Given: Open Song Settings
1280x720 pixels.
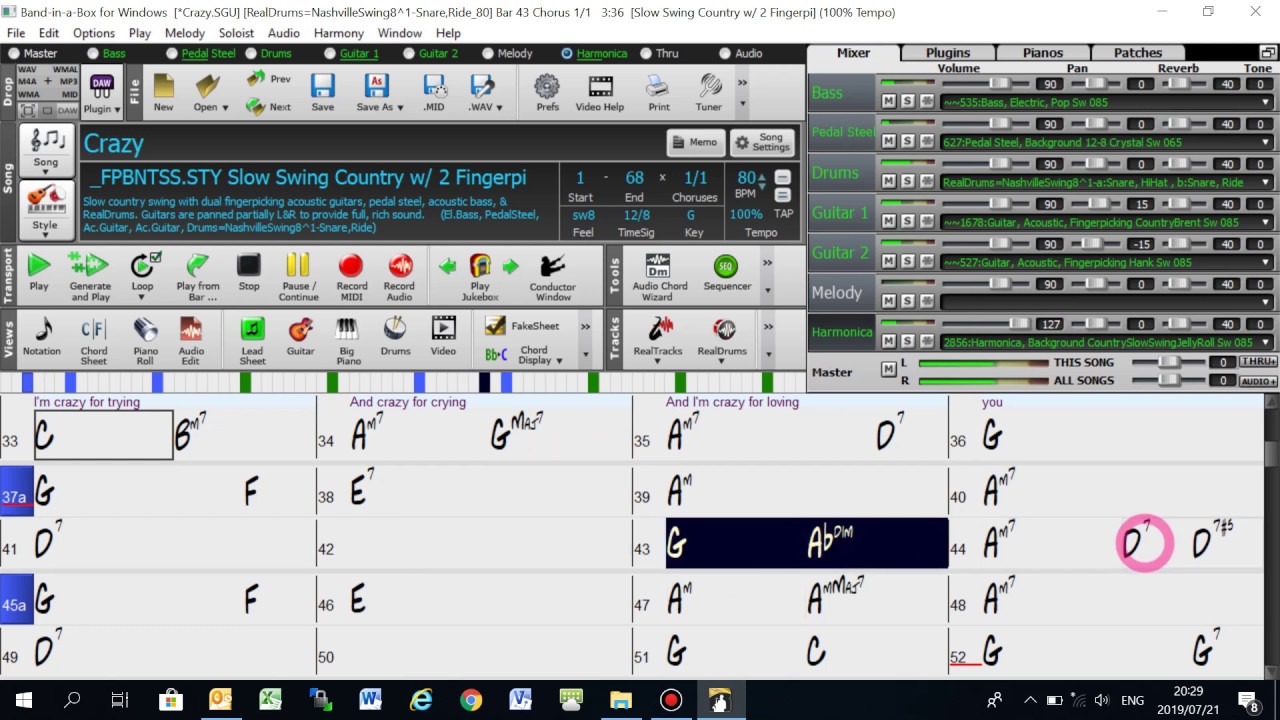Looking at the screenshot, I should coord(762,142).
